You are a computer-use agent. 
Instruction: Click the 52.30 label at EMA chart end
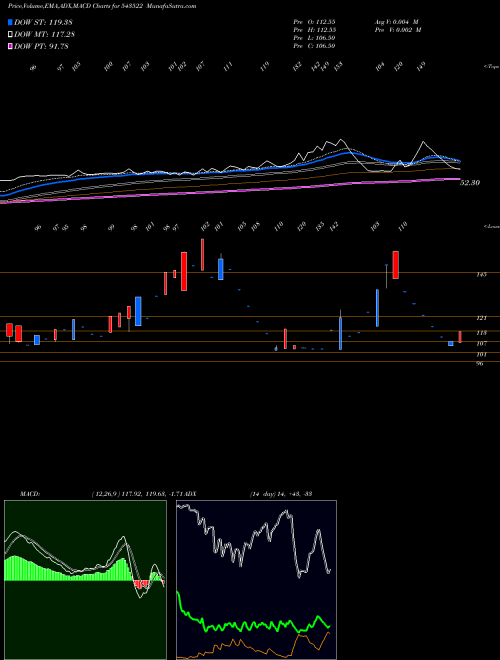point(470,183)
